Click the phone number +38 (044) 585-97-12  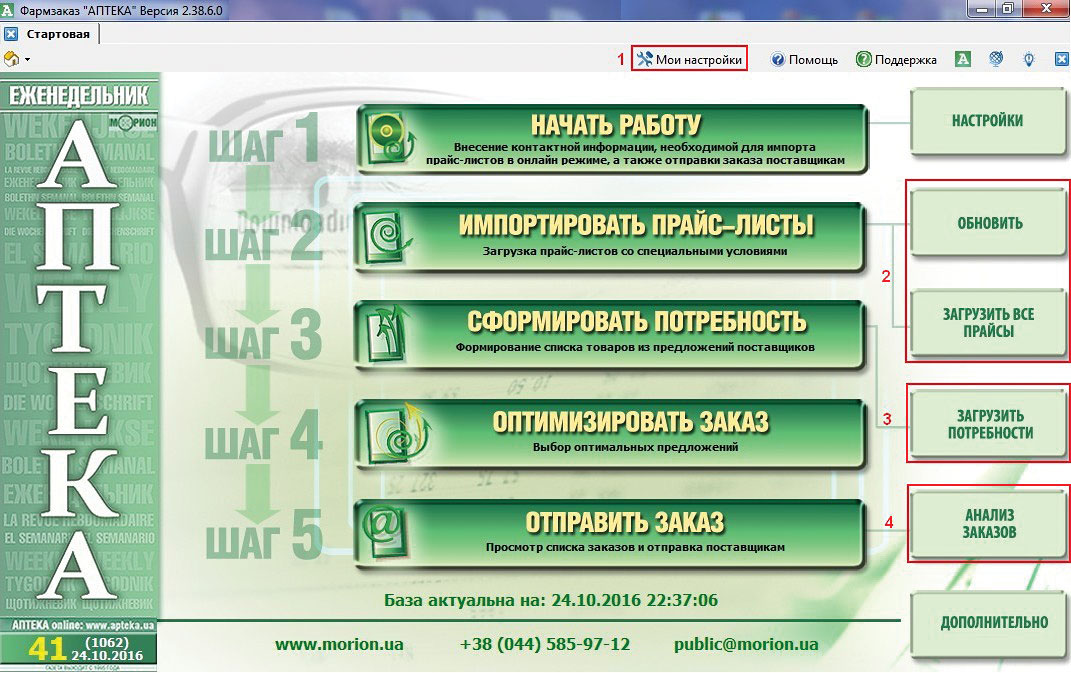coord(545,644)
